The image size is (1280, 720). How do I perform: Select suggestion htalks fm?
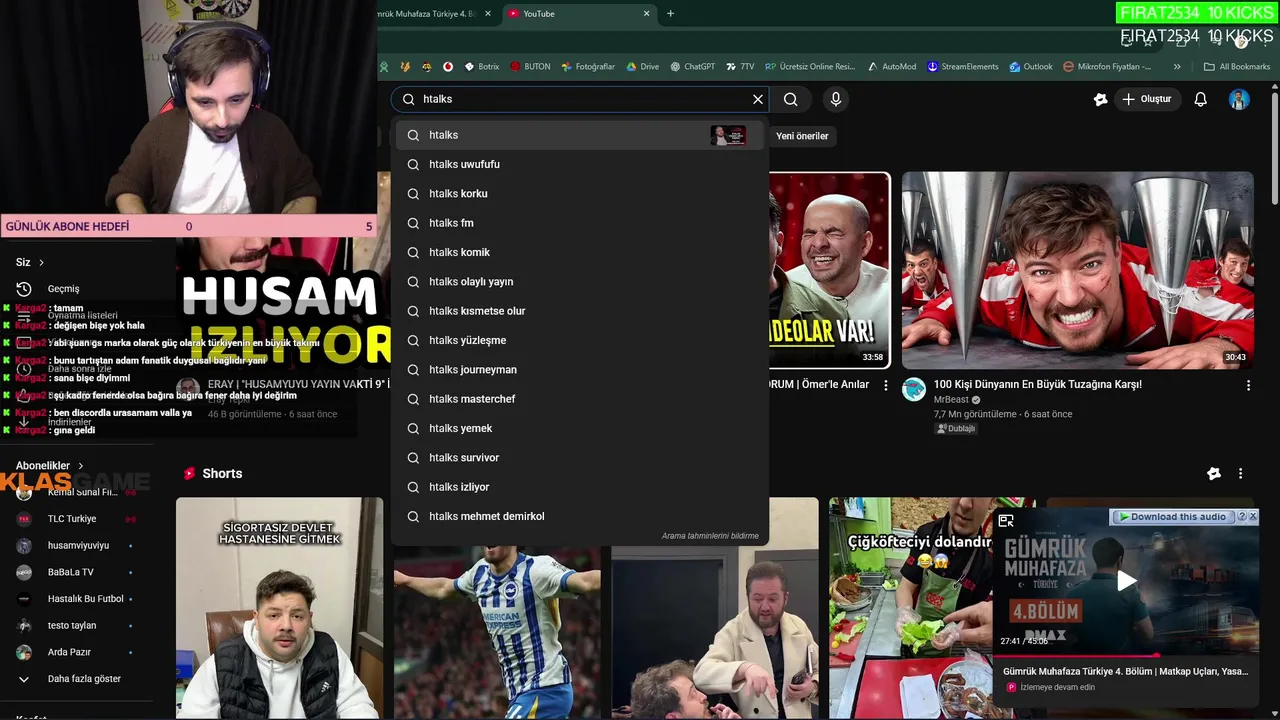coord(579,223)
